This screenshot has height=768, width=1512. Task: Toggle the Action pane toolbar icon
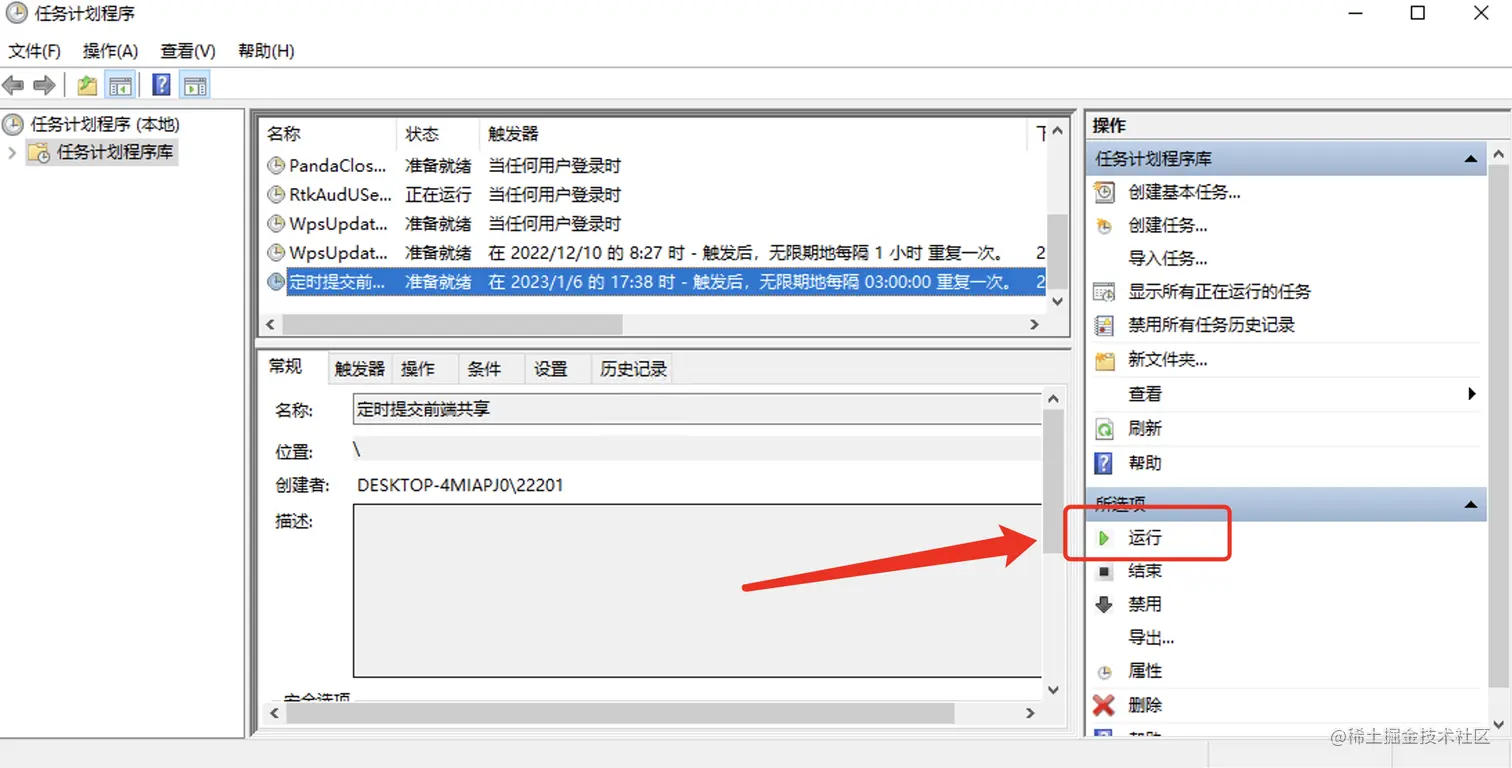(x=195, y=86)
